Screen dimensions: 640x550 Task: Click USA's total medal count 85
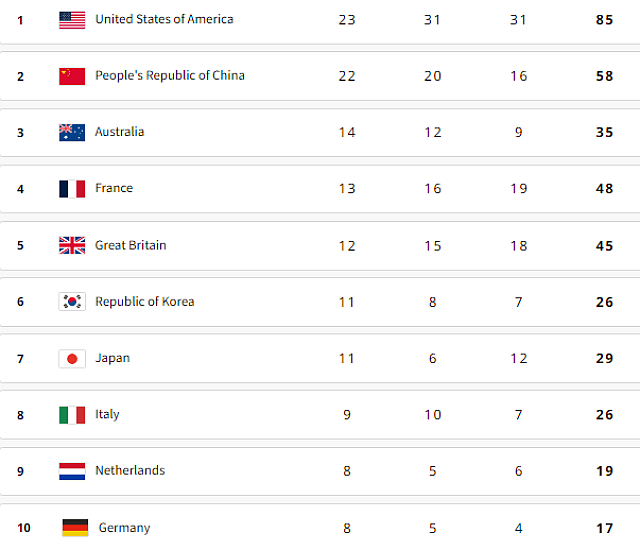(604, 19)
